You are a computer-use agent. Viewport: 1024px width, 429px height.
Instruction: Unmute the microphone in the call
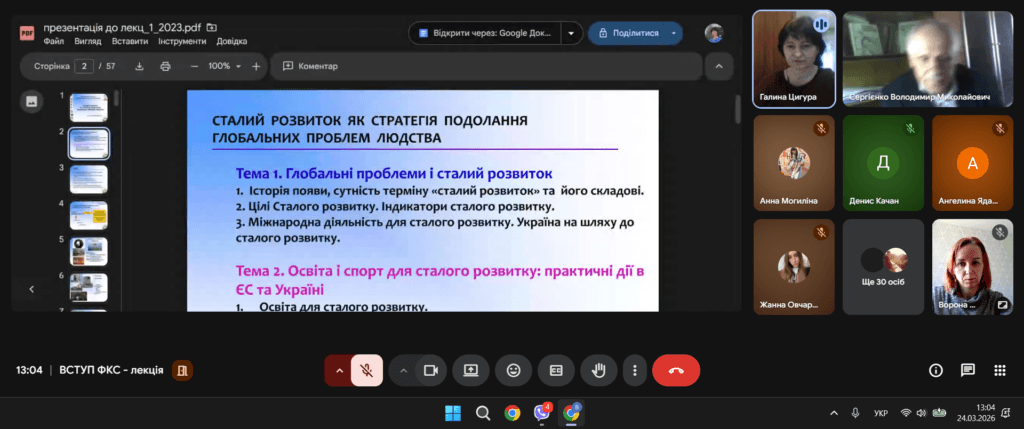pyautogui.click(x=367, y=370)
